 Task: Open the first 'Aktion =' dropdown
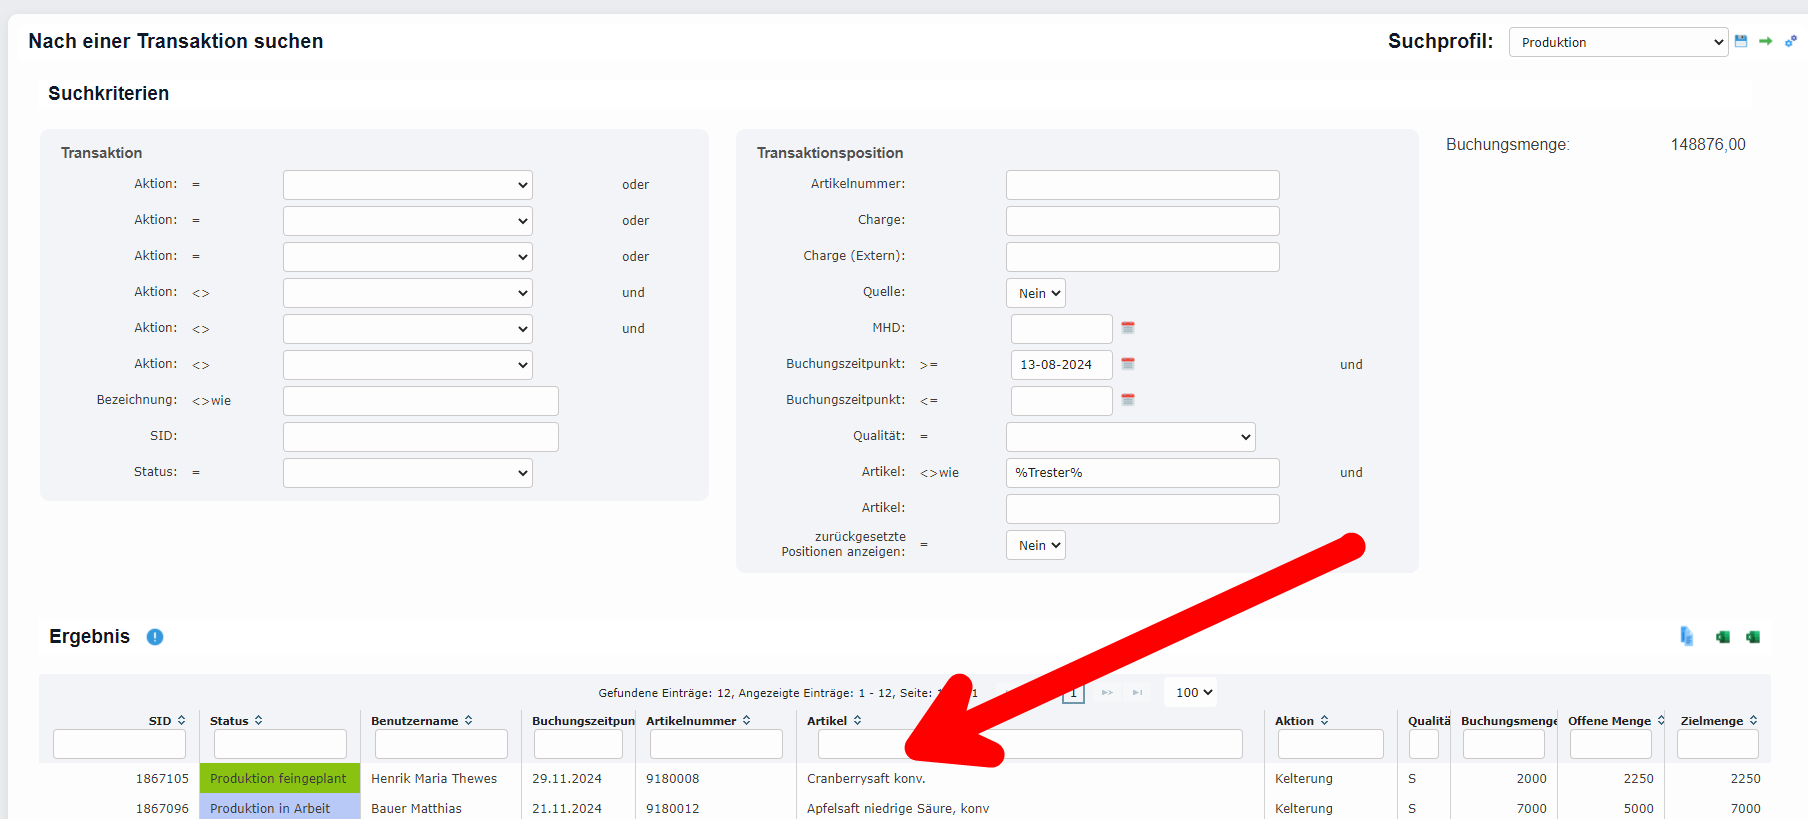point(408,185)
